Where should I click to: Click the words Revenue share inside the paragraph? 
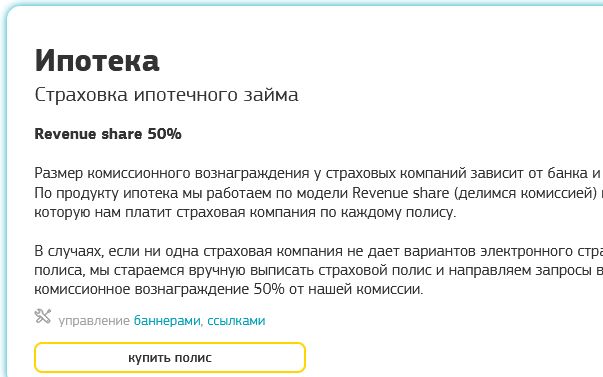pos(401,193)
